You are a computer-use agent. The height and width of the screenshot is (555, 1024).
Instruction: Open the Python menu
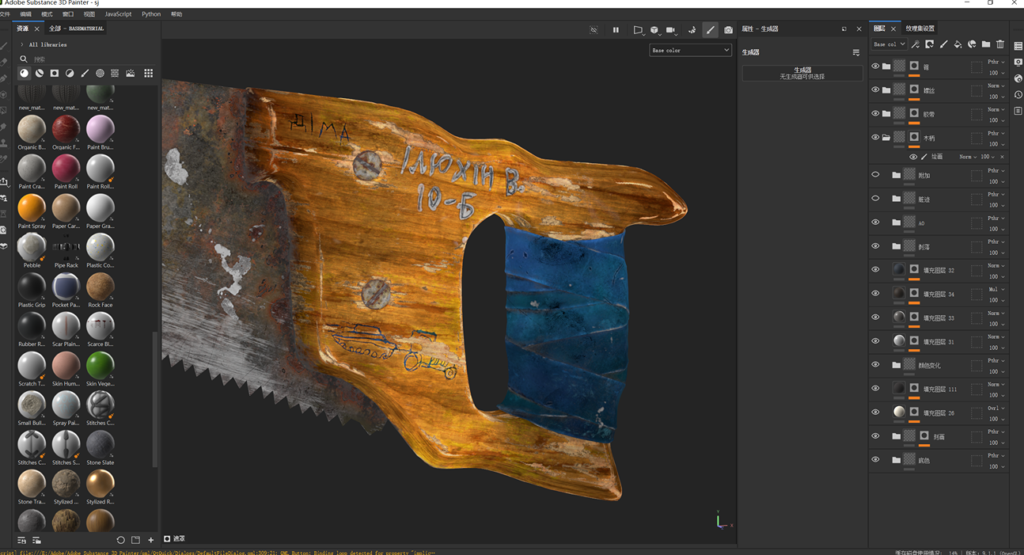tap(151, 14)
